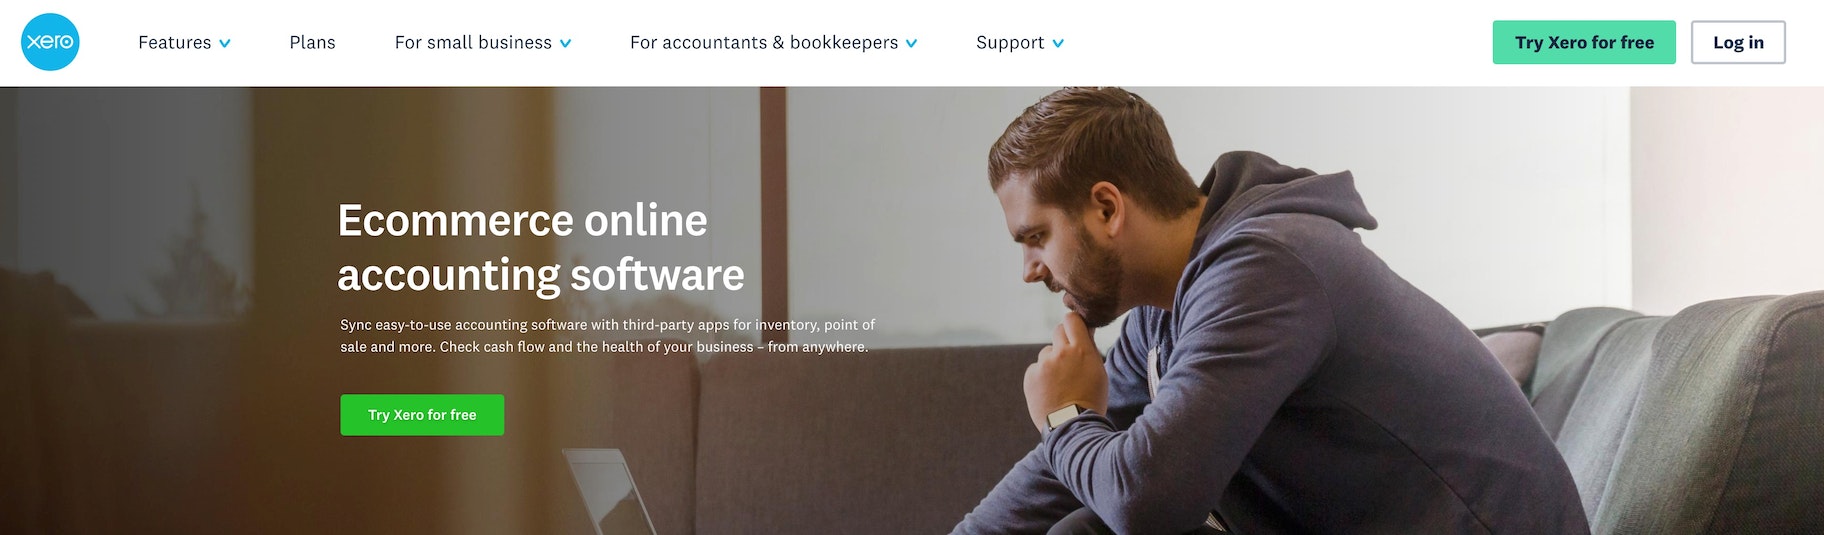The image size is (1824, 535).
Task: Click the Xero logo icon
Action: [50, 42]
